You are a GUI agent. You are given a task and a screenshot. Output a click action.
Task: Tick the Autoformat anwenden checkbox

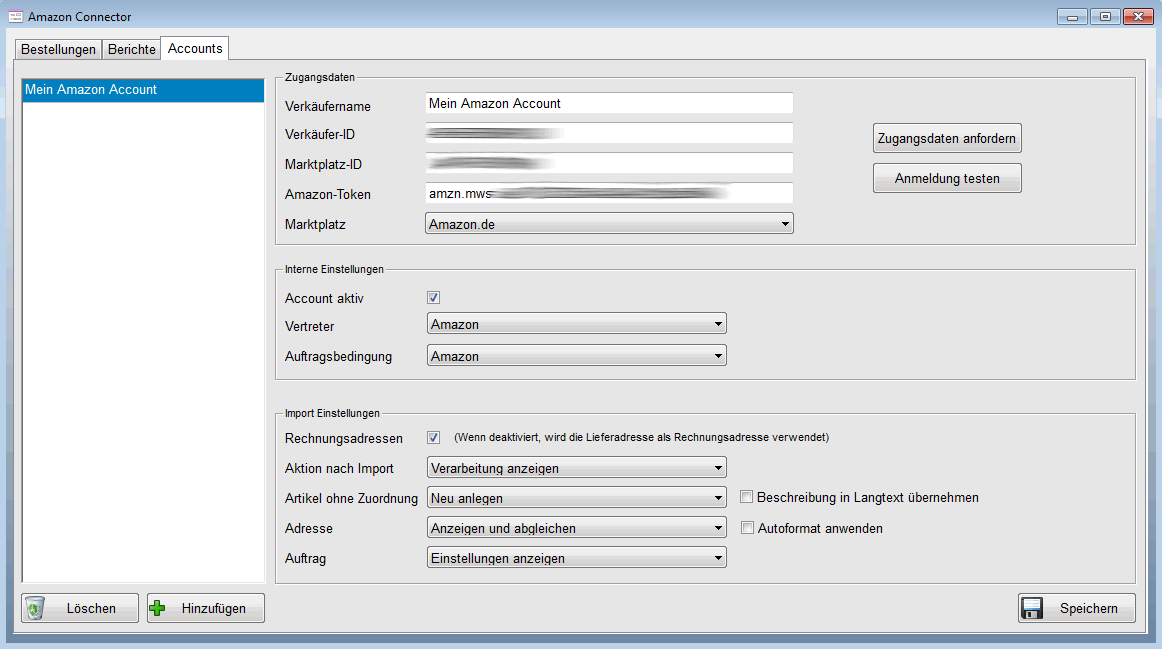click(x=747, y=527)
